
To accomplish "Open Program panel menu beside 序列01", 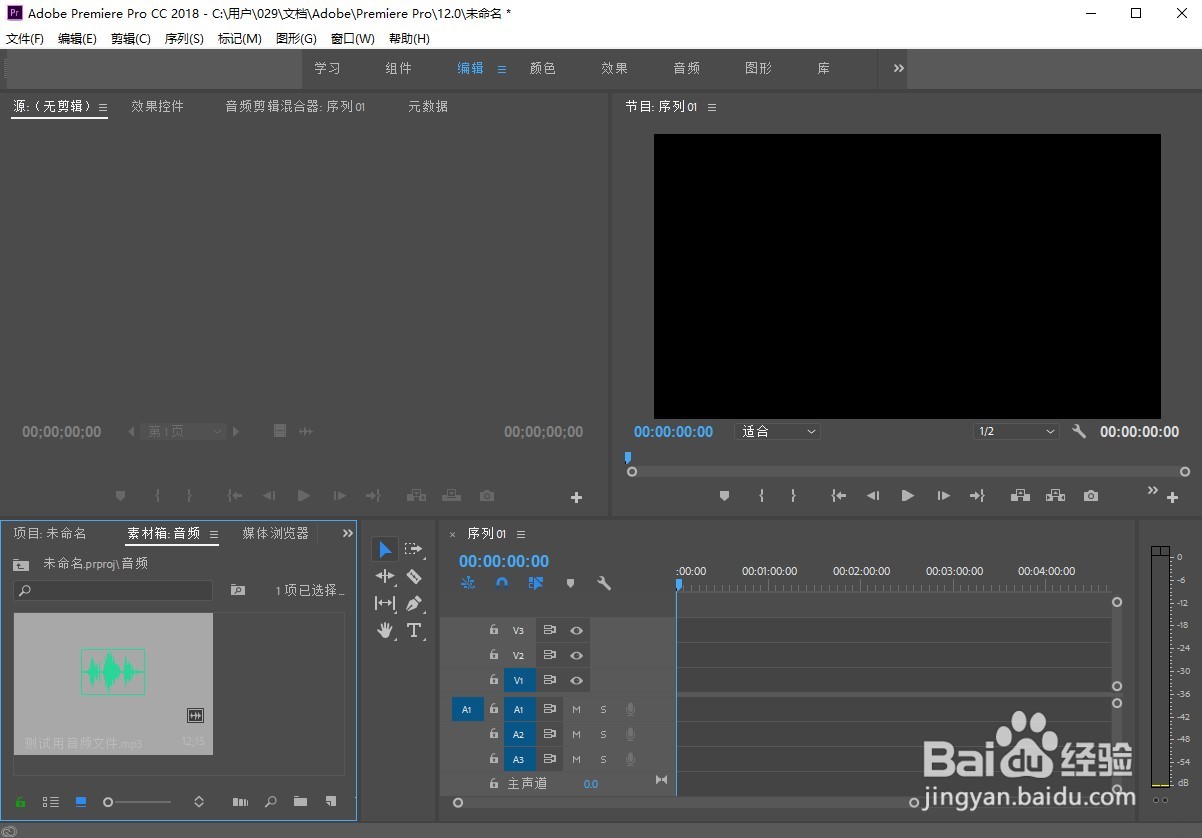I will pos(712,107).
